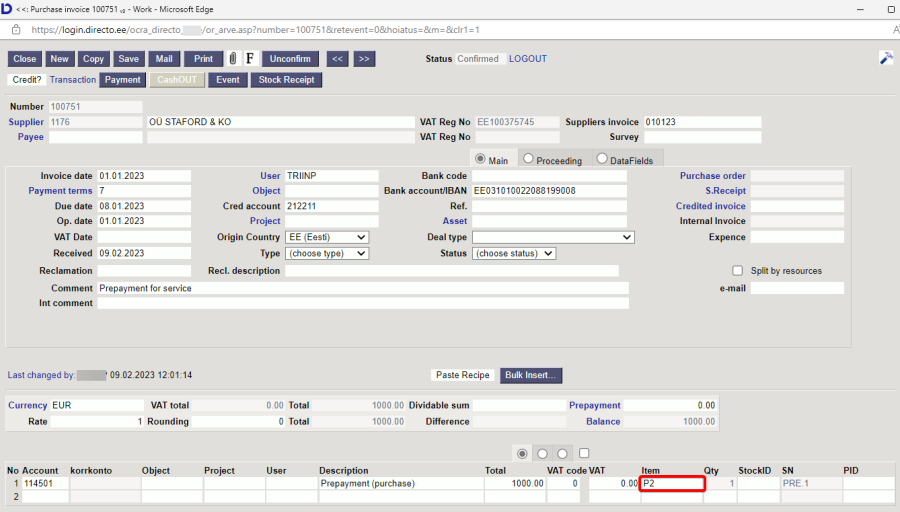Click the Object link label
900x512 pixels.
[266, 191]
